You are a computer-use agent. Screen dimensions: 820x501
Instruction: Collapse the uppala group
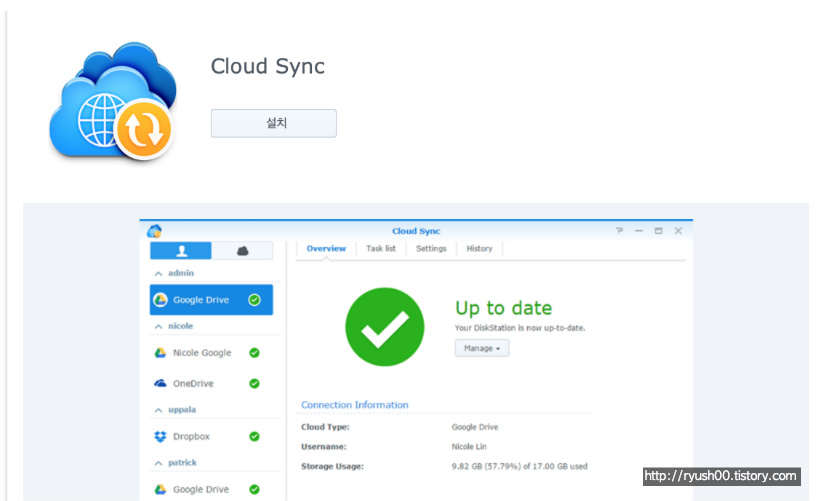pyautogui.click(x=158, y=410)
